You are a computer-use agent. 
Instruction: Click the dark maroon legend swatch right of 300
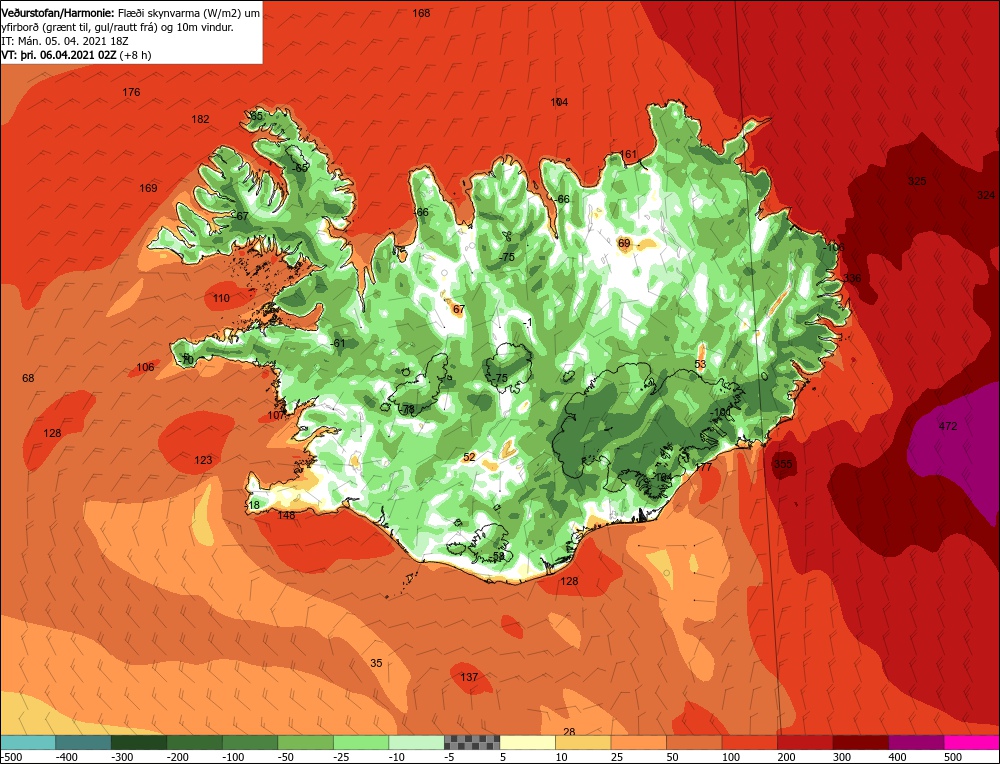(860, 742)
